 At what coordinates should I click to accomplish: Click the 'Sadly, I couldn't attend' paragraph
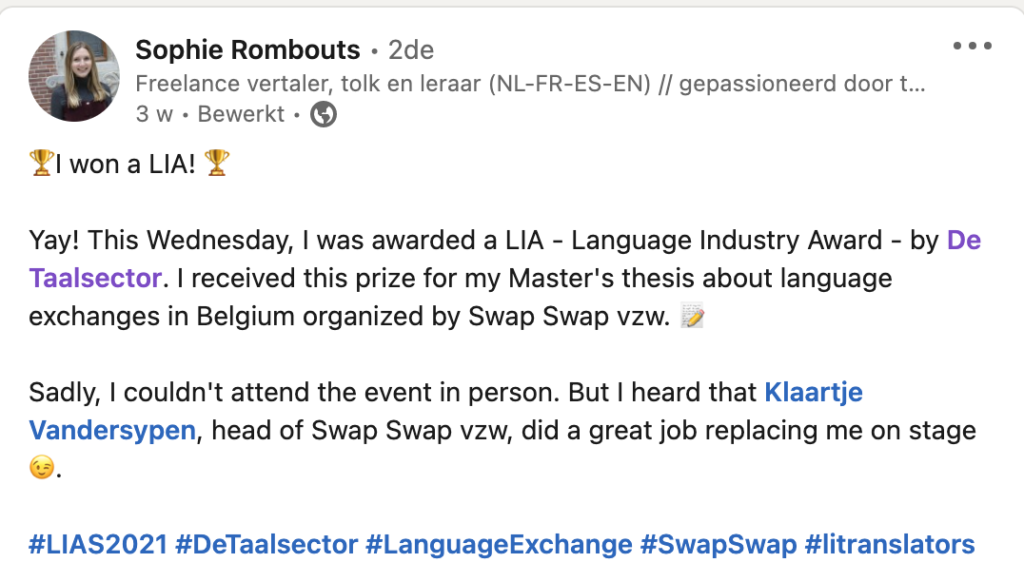503,430
